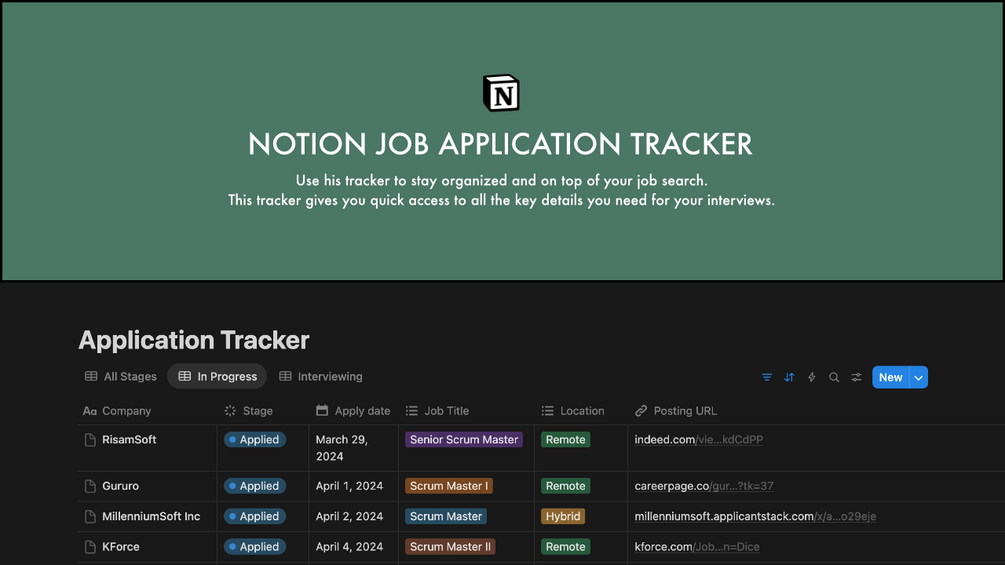Open the filter icon in database toolbar
The image size is (1005, 565).
coord(767,377)
